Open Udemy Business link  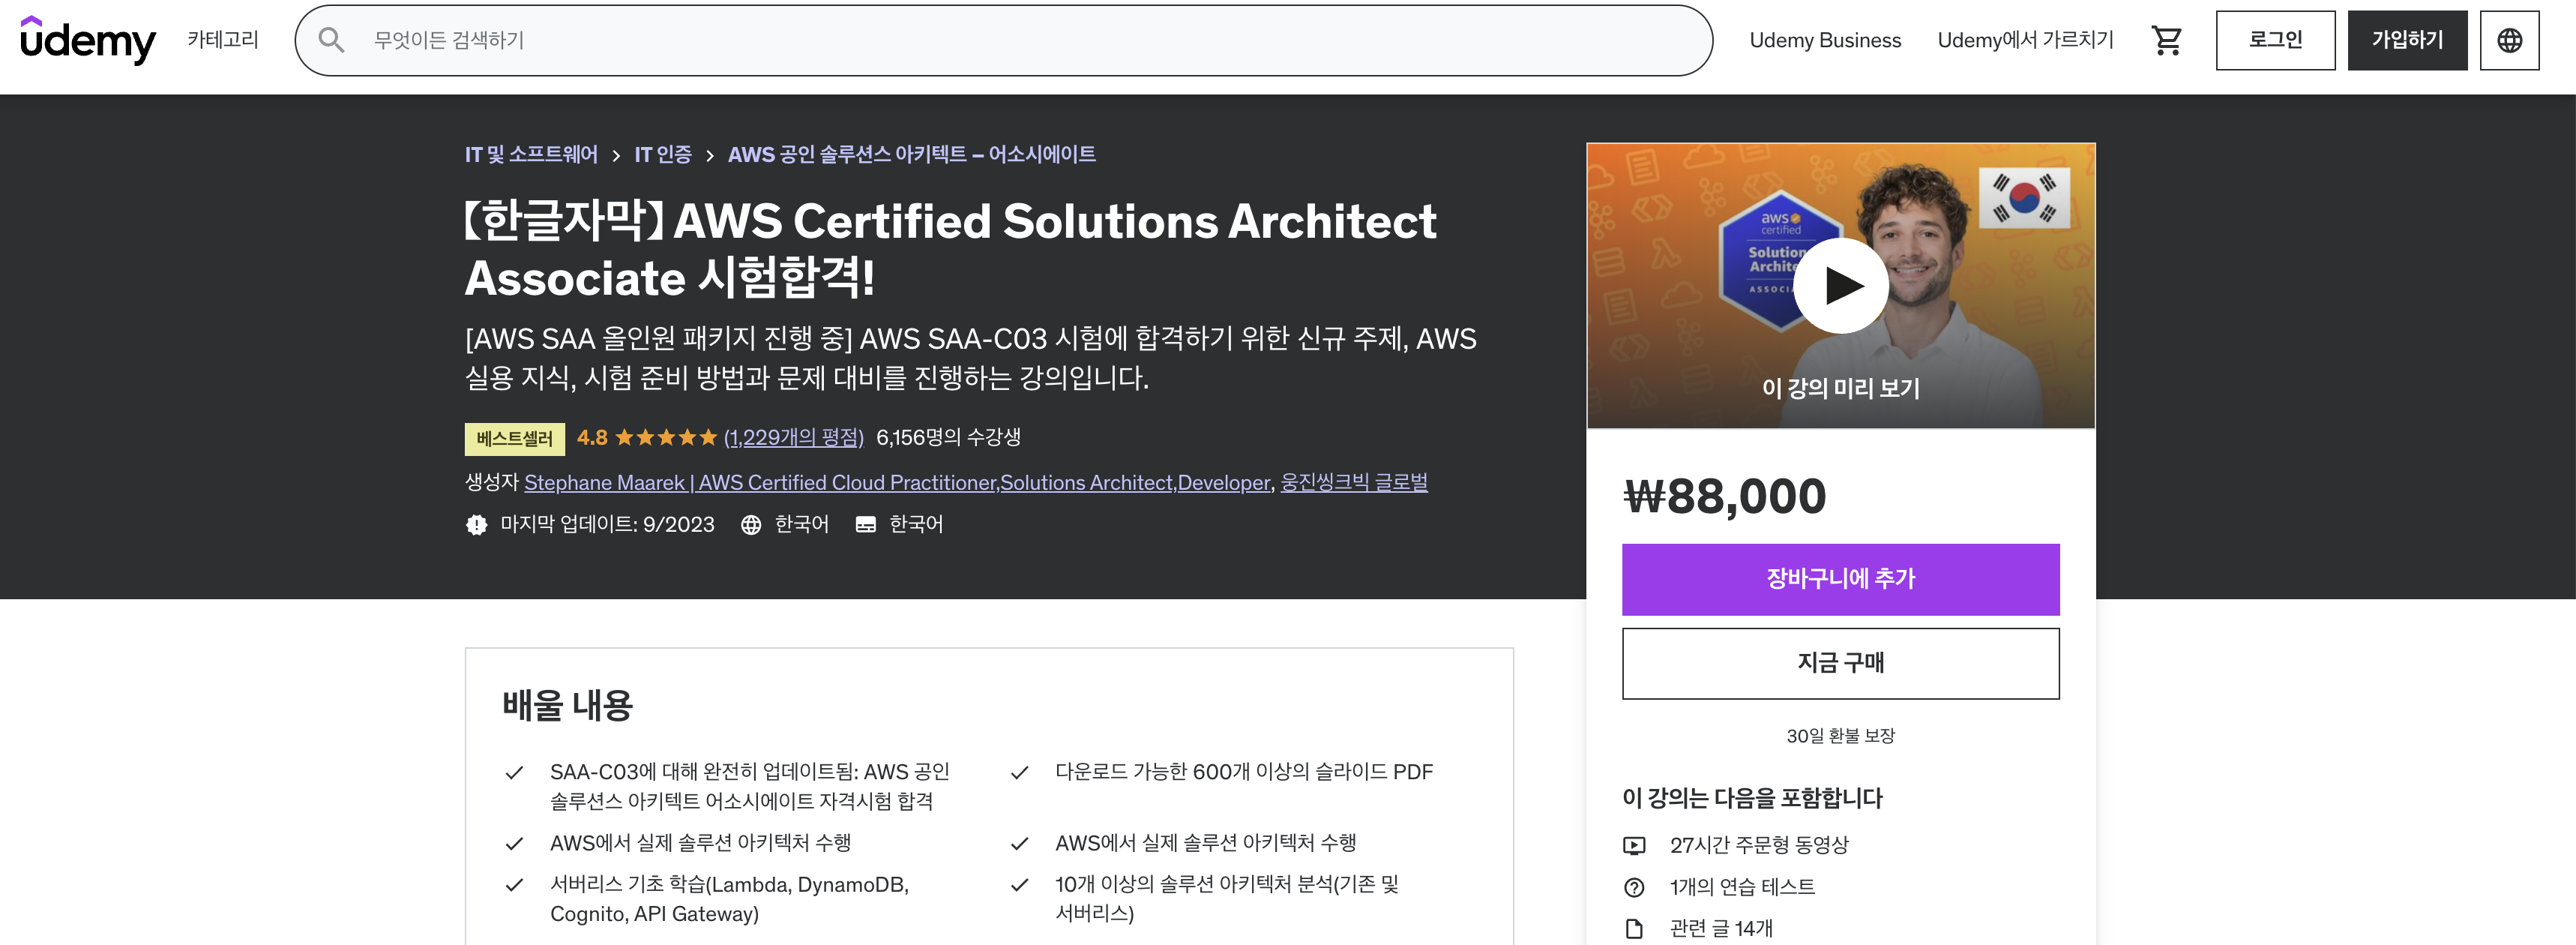(x=1825, y=40)
